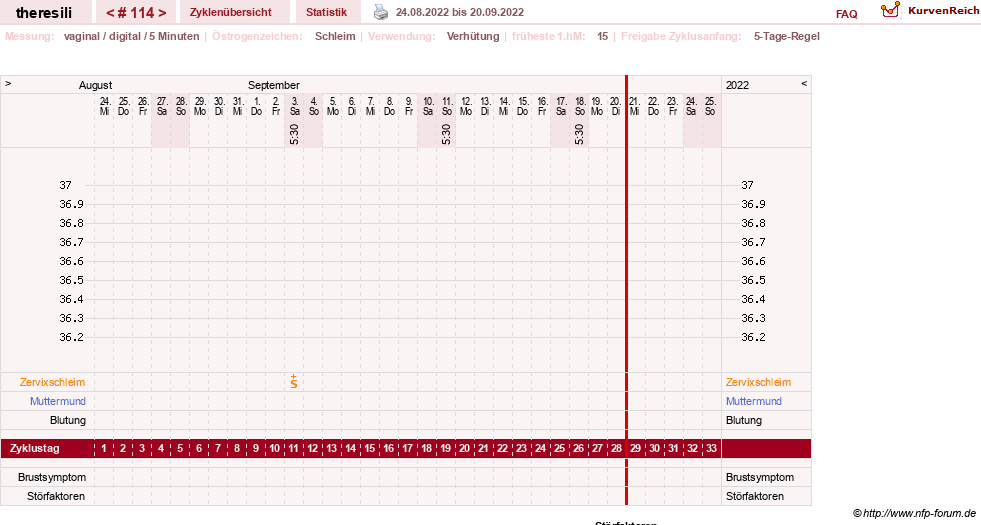Select cycle day 1 cell
Viewport: 981px width, 525px height.
(x=104, y=449)
